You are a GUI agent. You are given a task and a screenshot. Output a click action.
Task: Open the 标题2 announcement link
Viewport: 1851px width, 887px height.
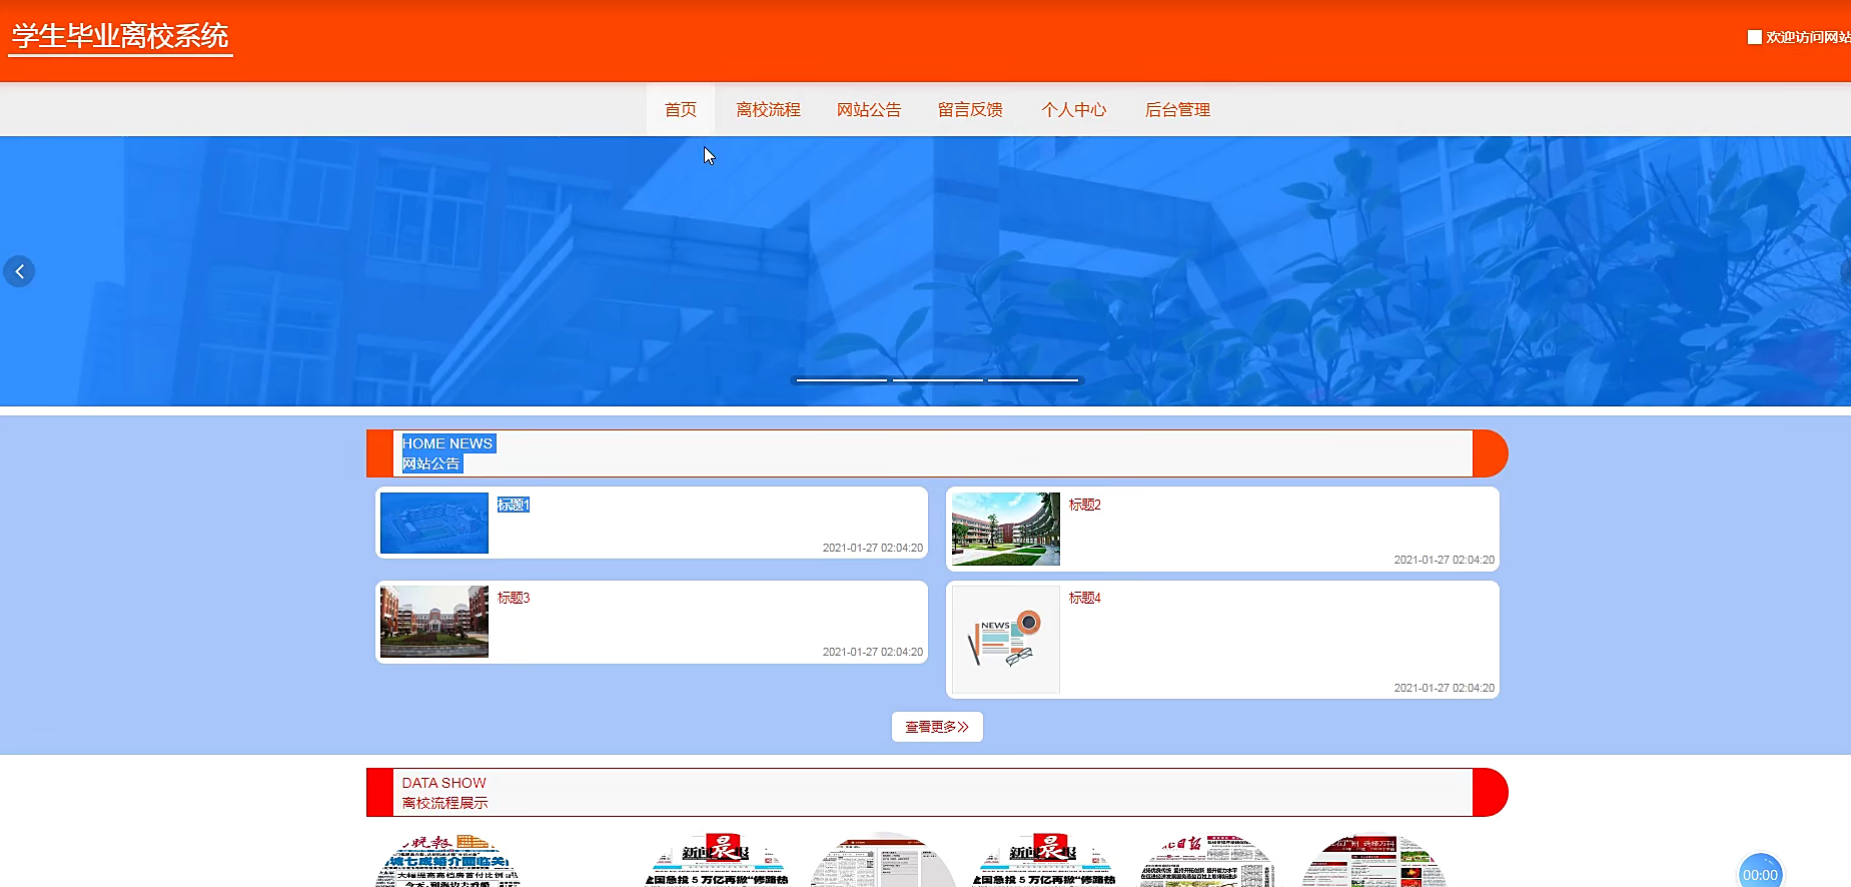click(x=1085, y=505)
